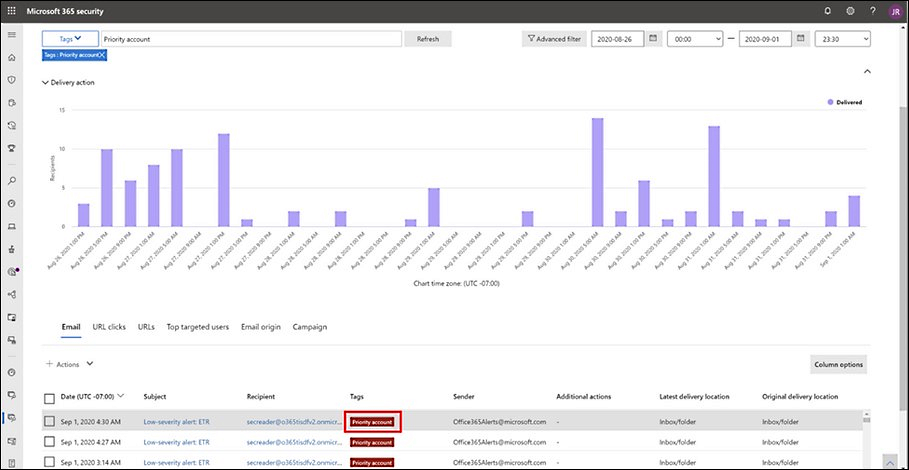
Task: Open help question mark icon
Action: pos(873,11)
